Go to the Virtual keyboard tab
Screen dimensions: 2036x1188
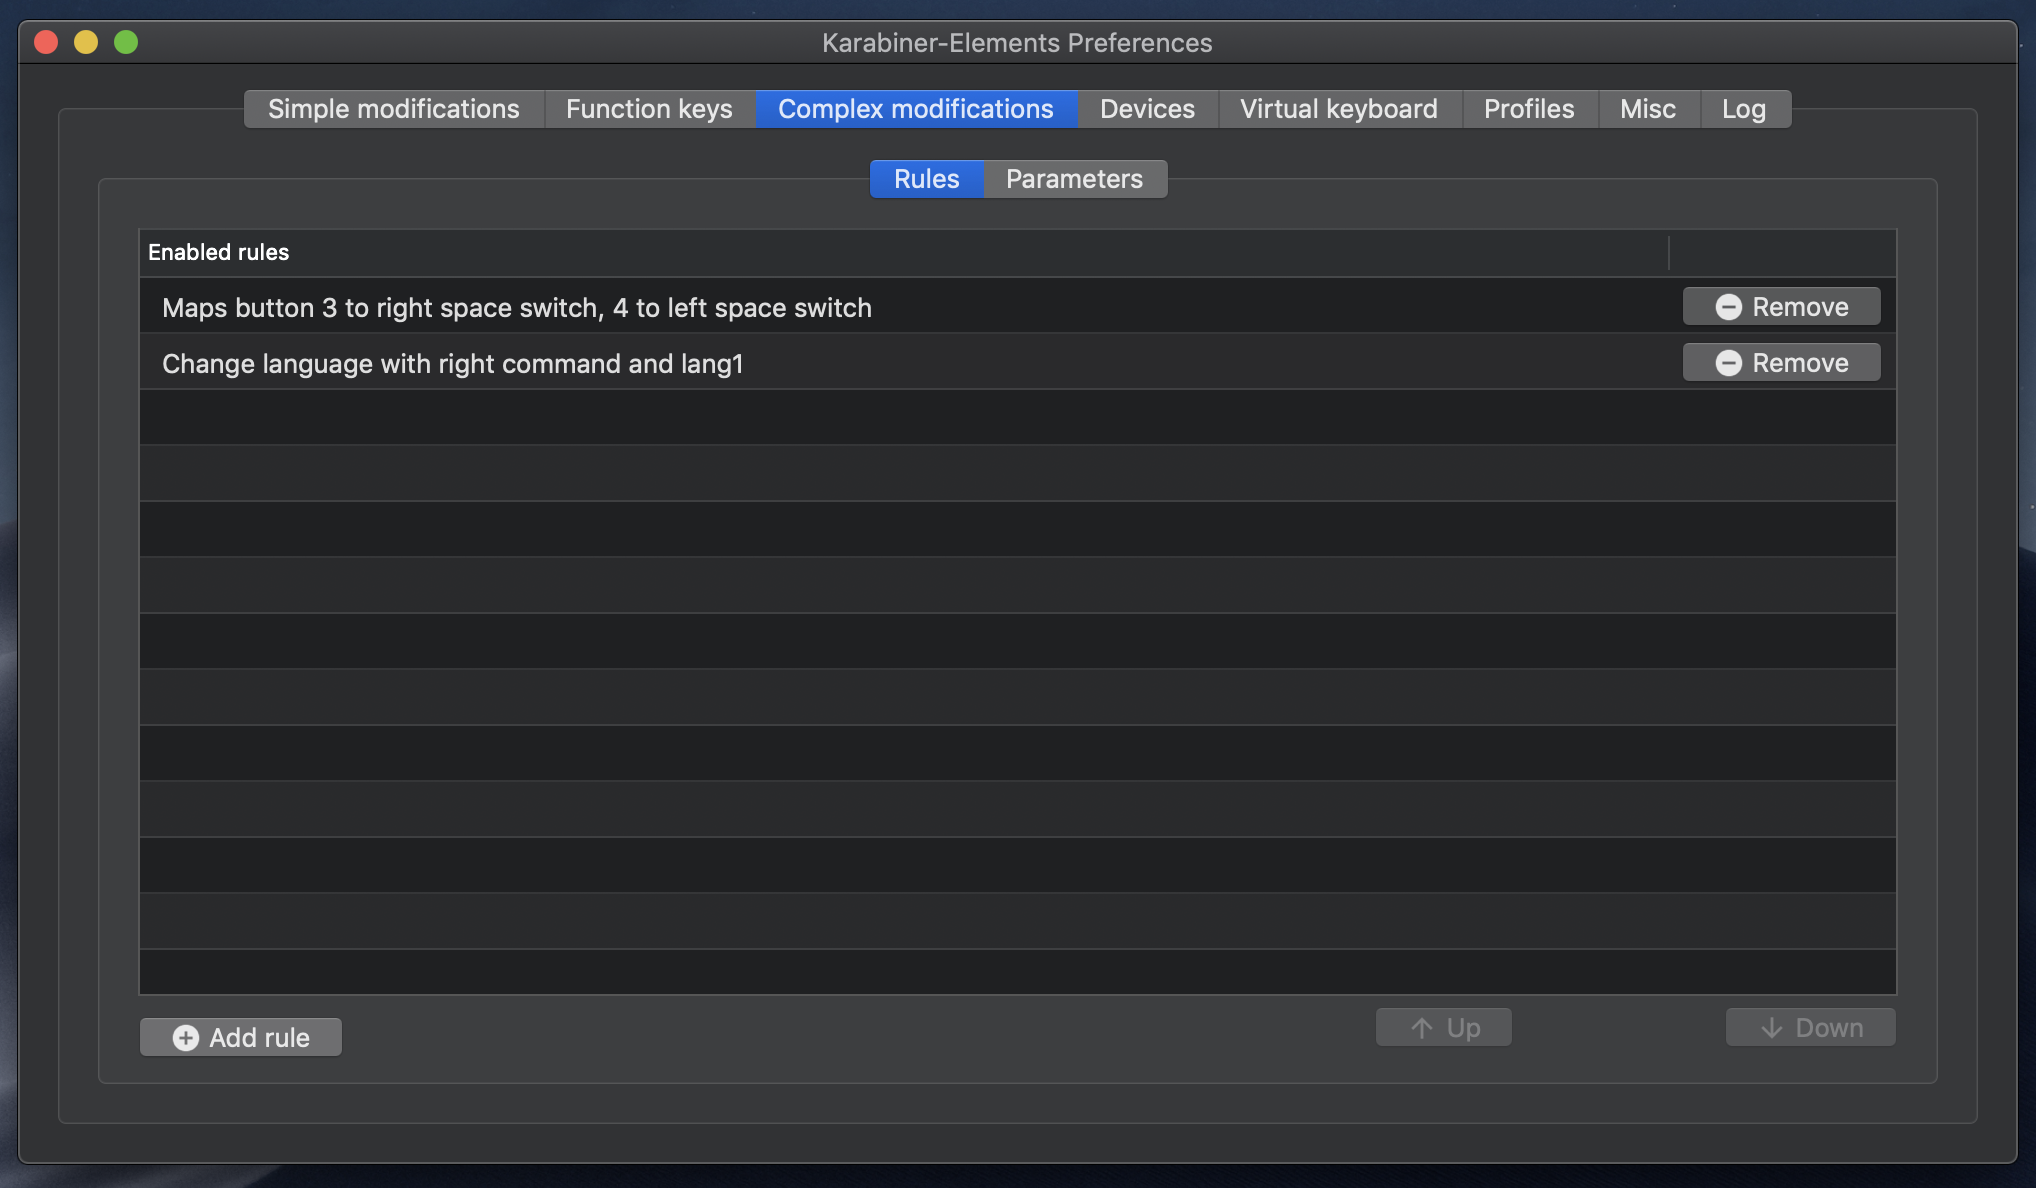click(1339, 109)
